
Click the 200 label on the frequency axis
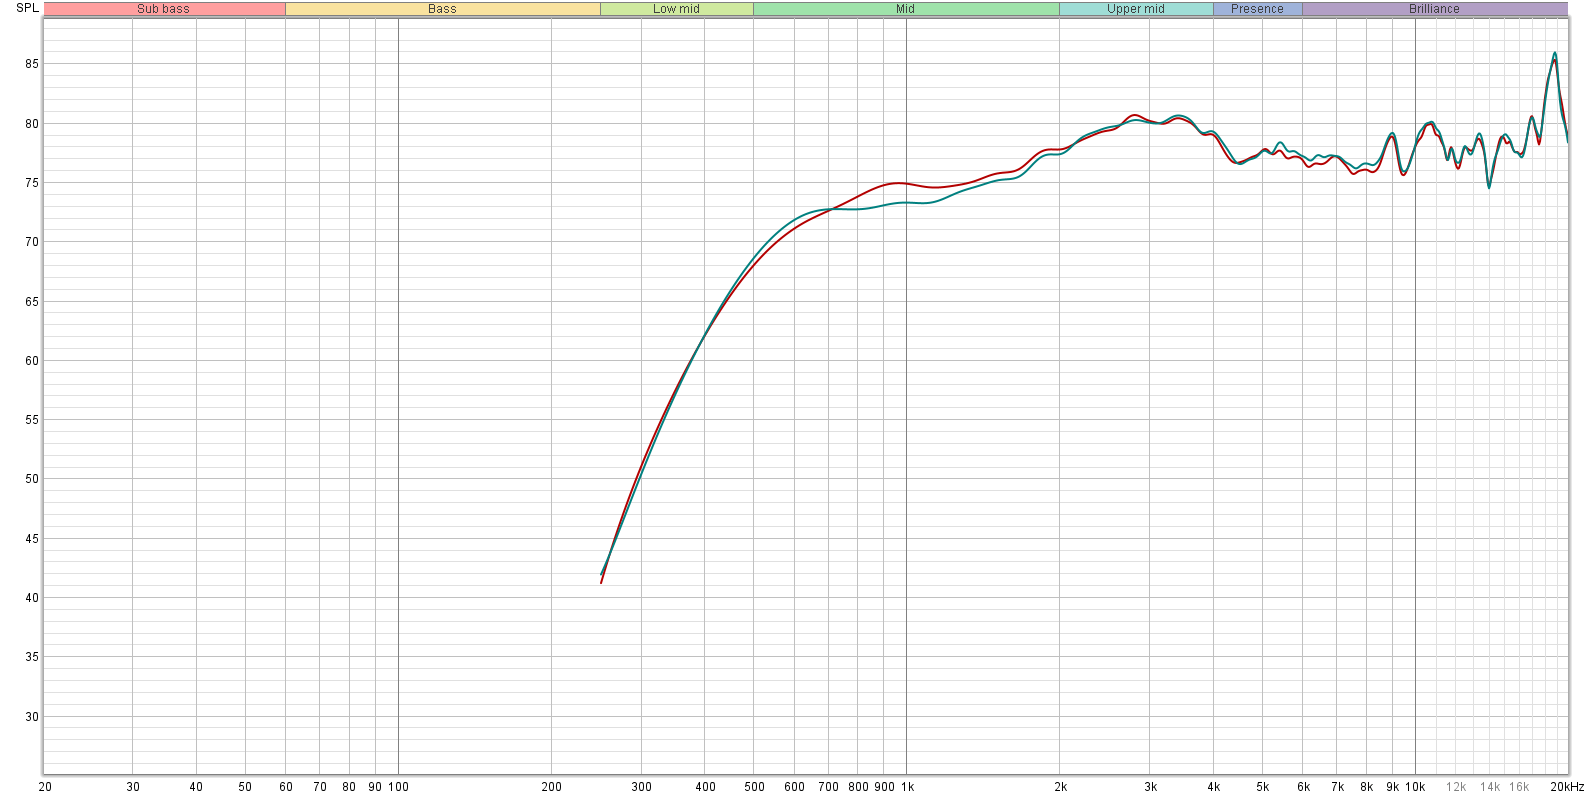pyautogui.click(x=551, y=787)
